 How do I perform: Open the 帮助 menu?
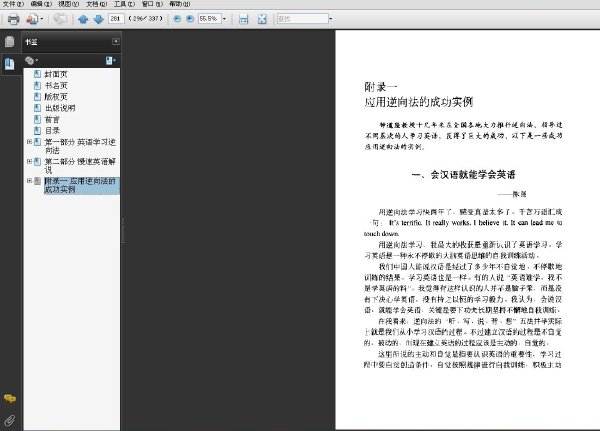(x=180, y=4)
